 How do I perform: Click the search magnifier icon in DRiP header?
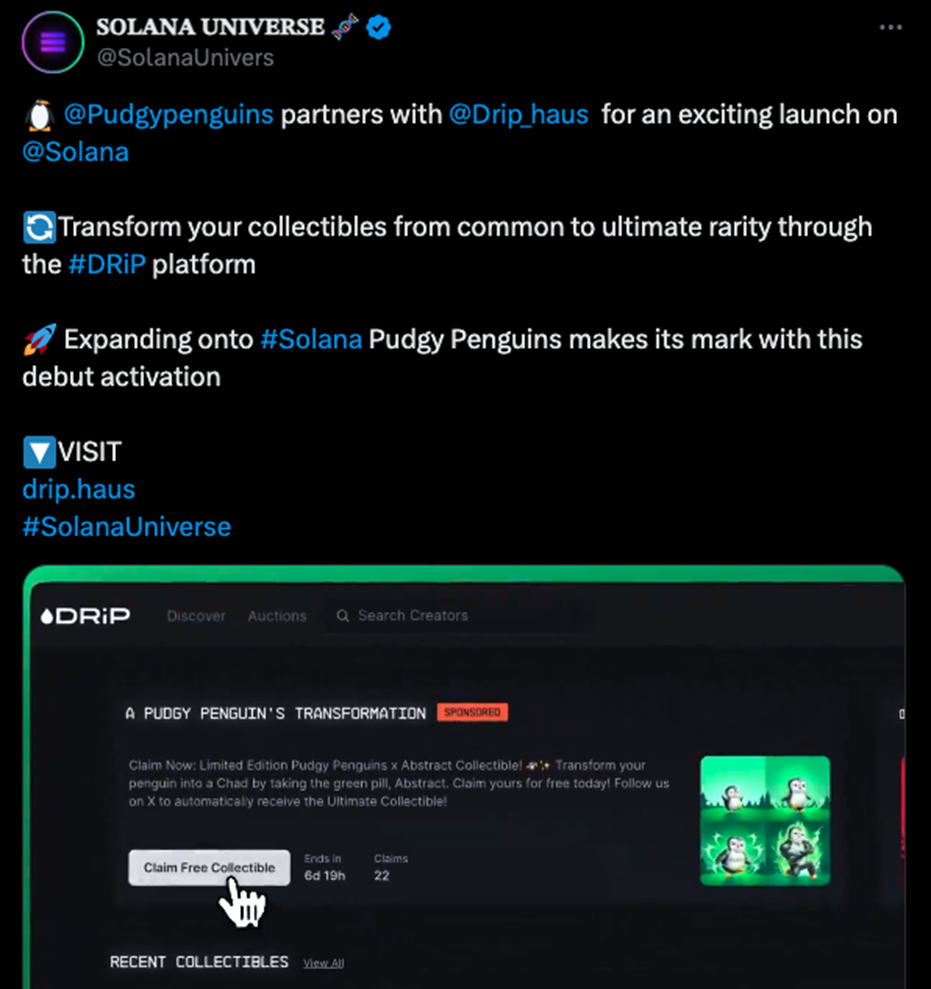(343, 616)
